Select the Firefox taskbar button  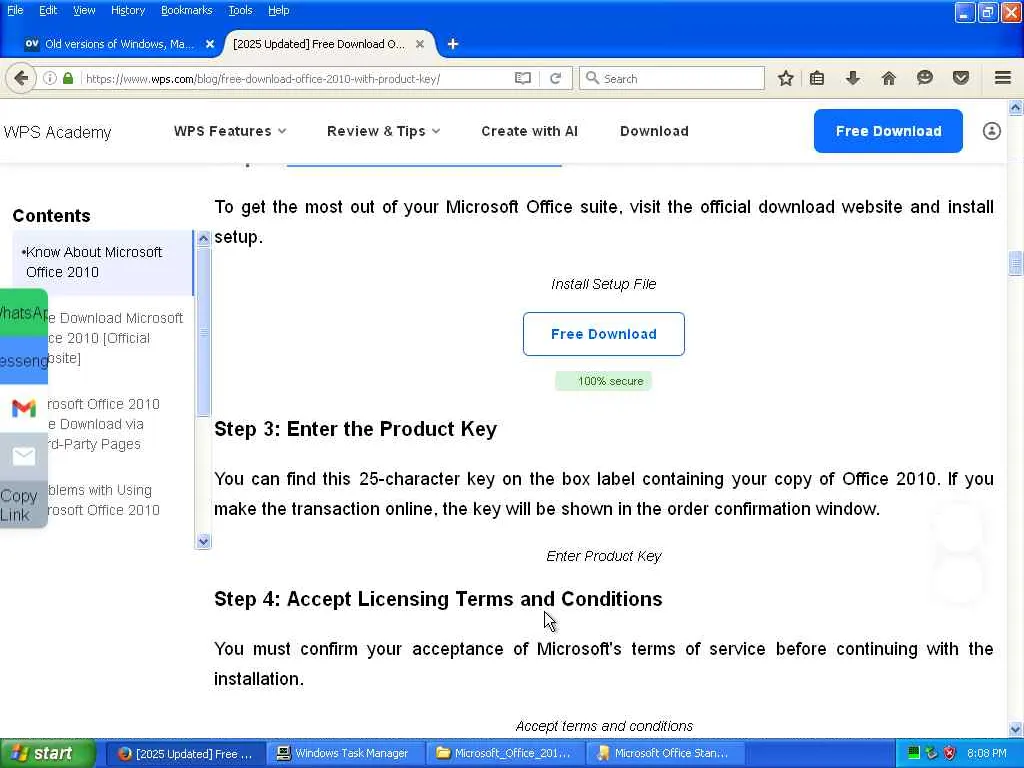pyautogui.click(x=185, y=754)
